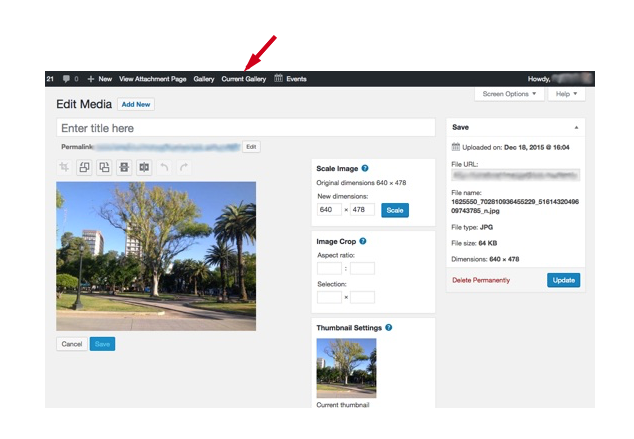Open Current Gallery admin bar item
Image resolution: width=634 pixels, height=439 pixels.
point(243,79)
